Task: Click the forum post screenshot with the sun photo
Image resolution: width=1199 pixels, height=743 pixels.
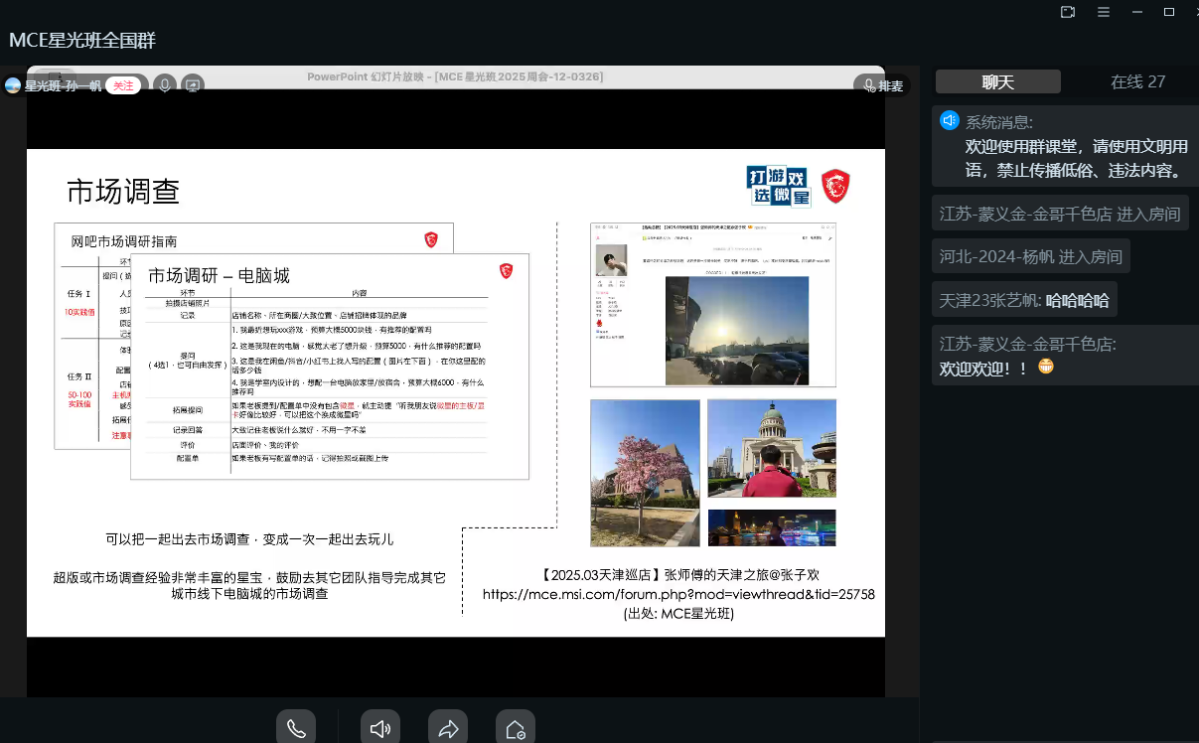Action: pyautogui.click(x=713, y=305)
